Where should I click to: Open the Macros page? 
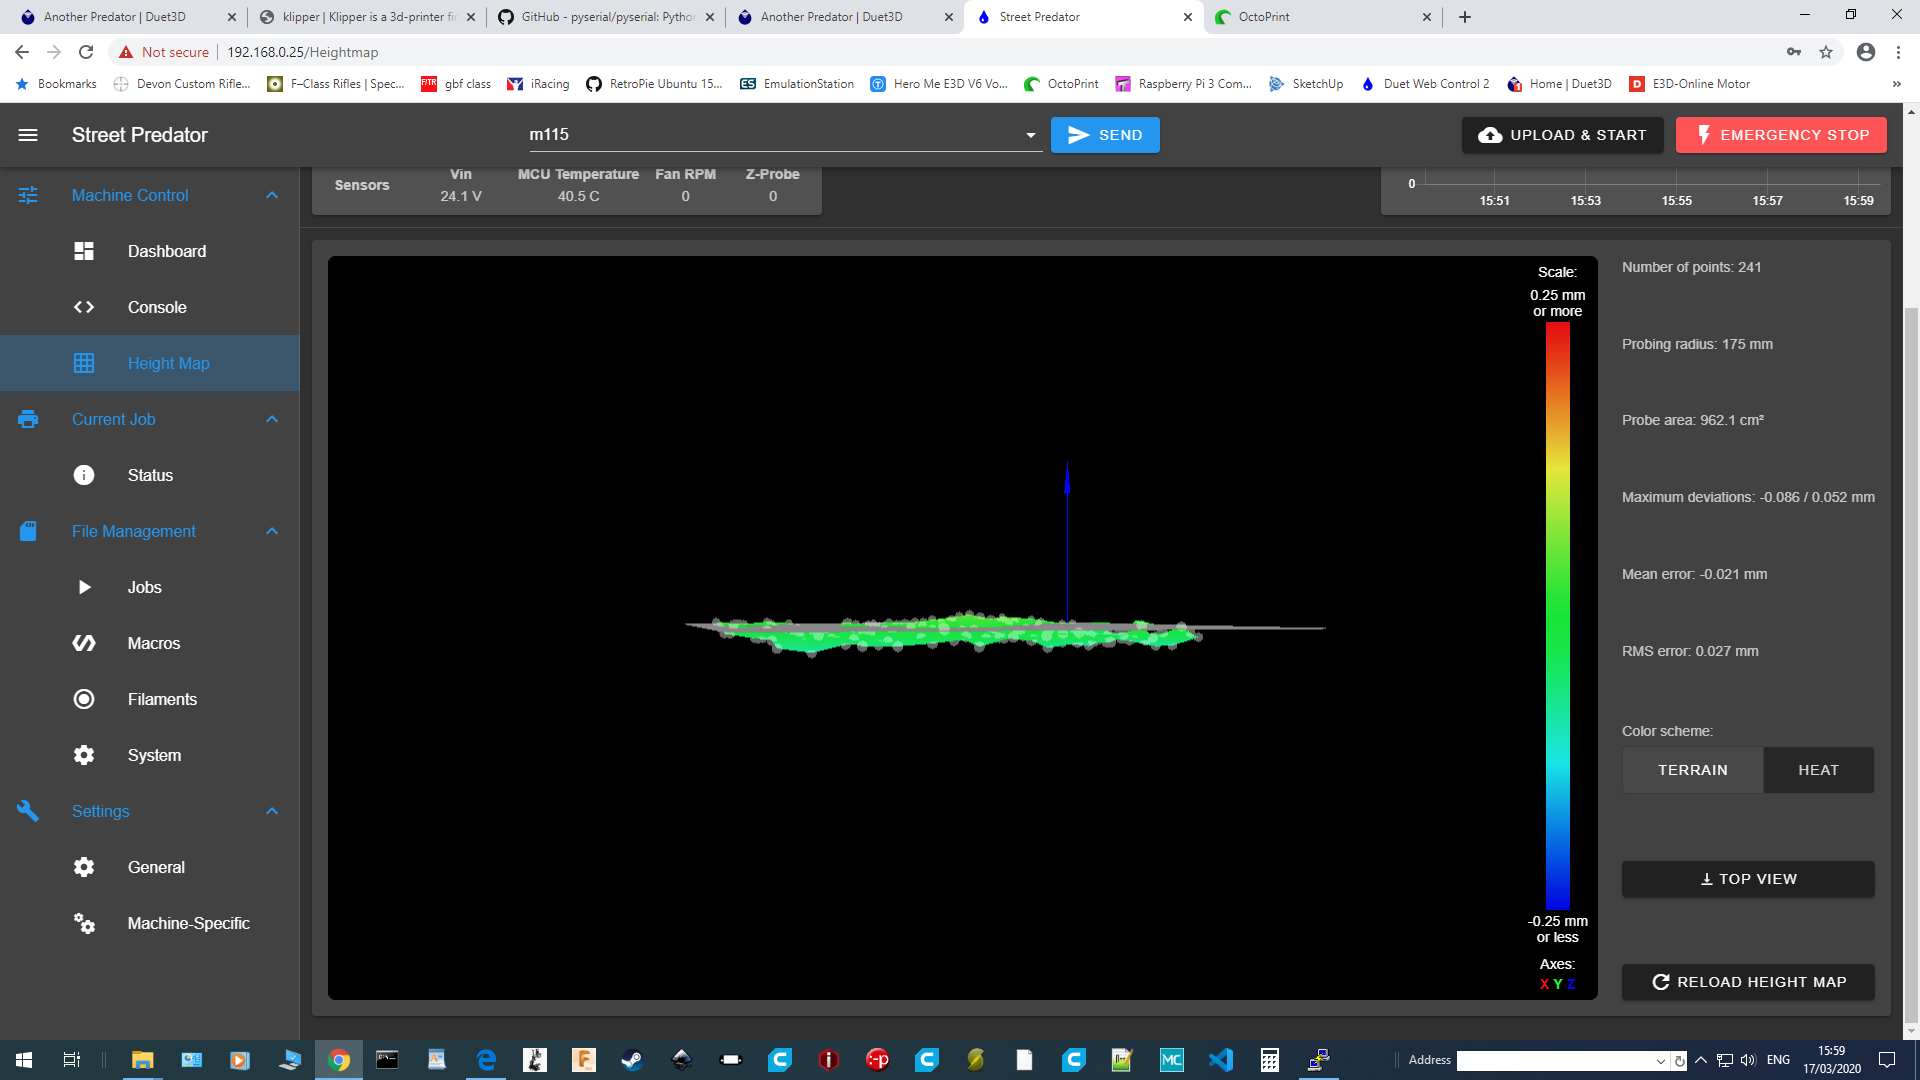tap(150, 643)
